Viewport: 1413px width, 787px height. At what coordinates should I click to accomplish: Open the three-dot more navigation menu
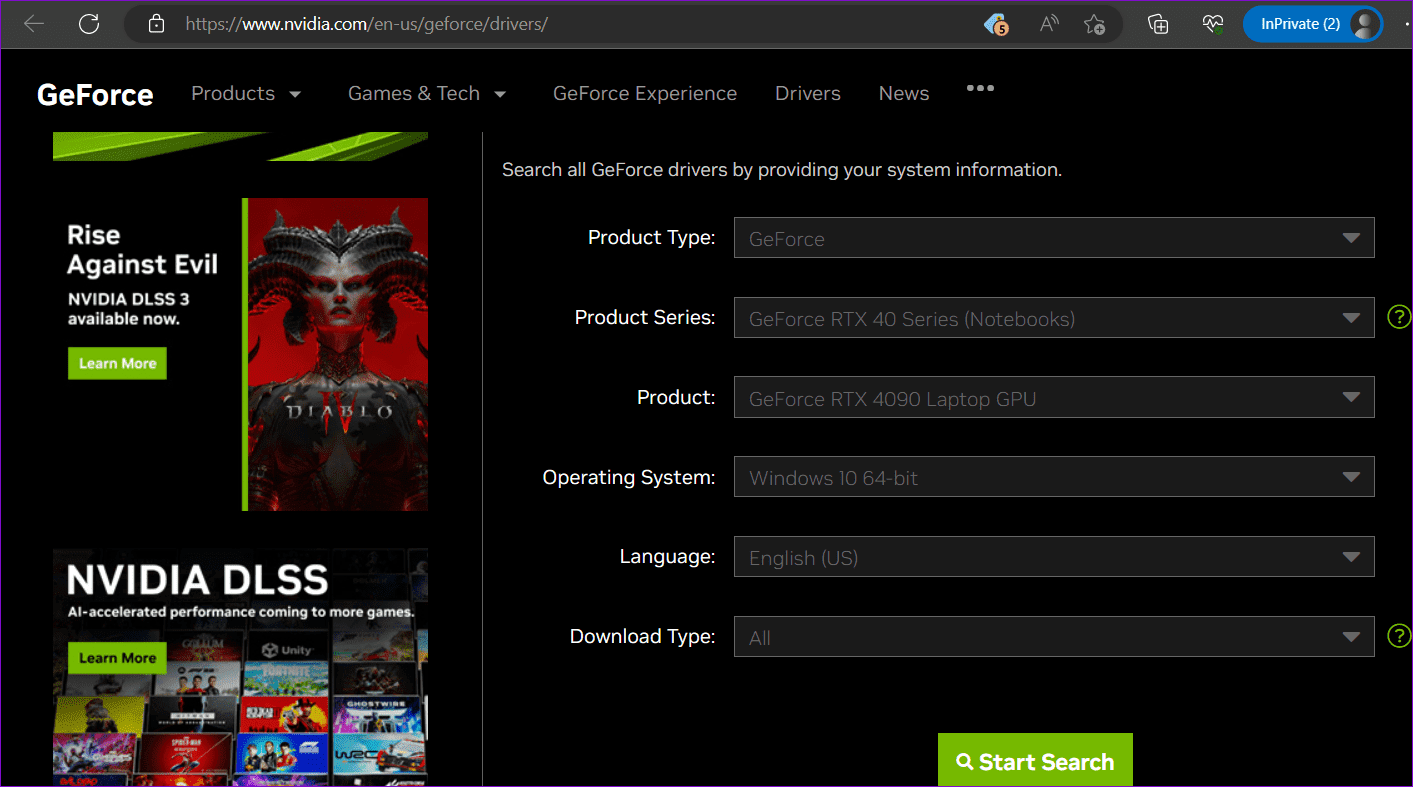pyautogui.click(x=980, y=88)
